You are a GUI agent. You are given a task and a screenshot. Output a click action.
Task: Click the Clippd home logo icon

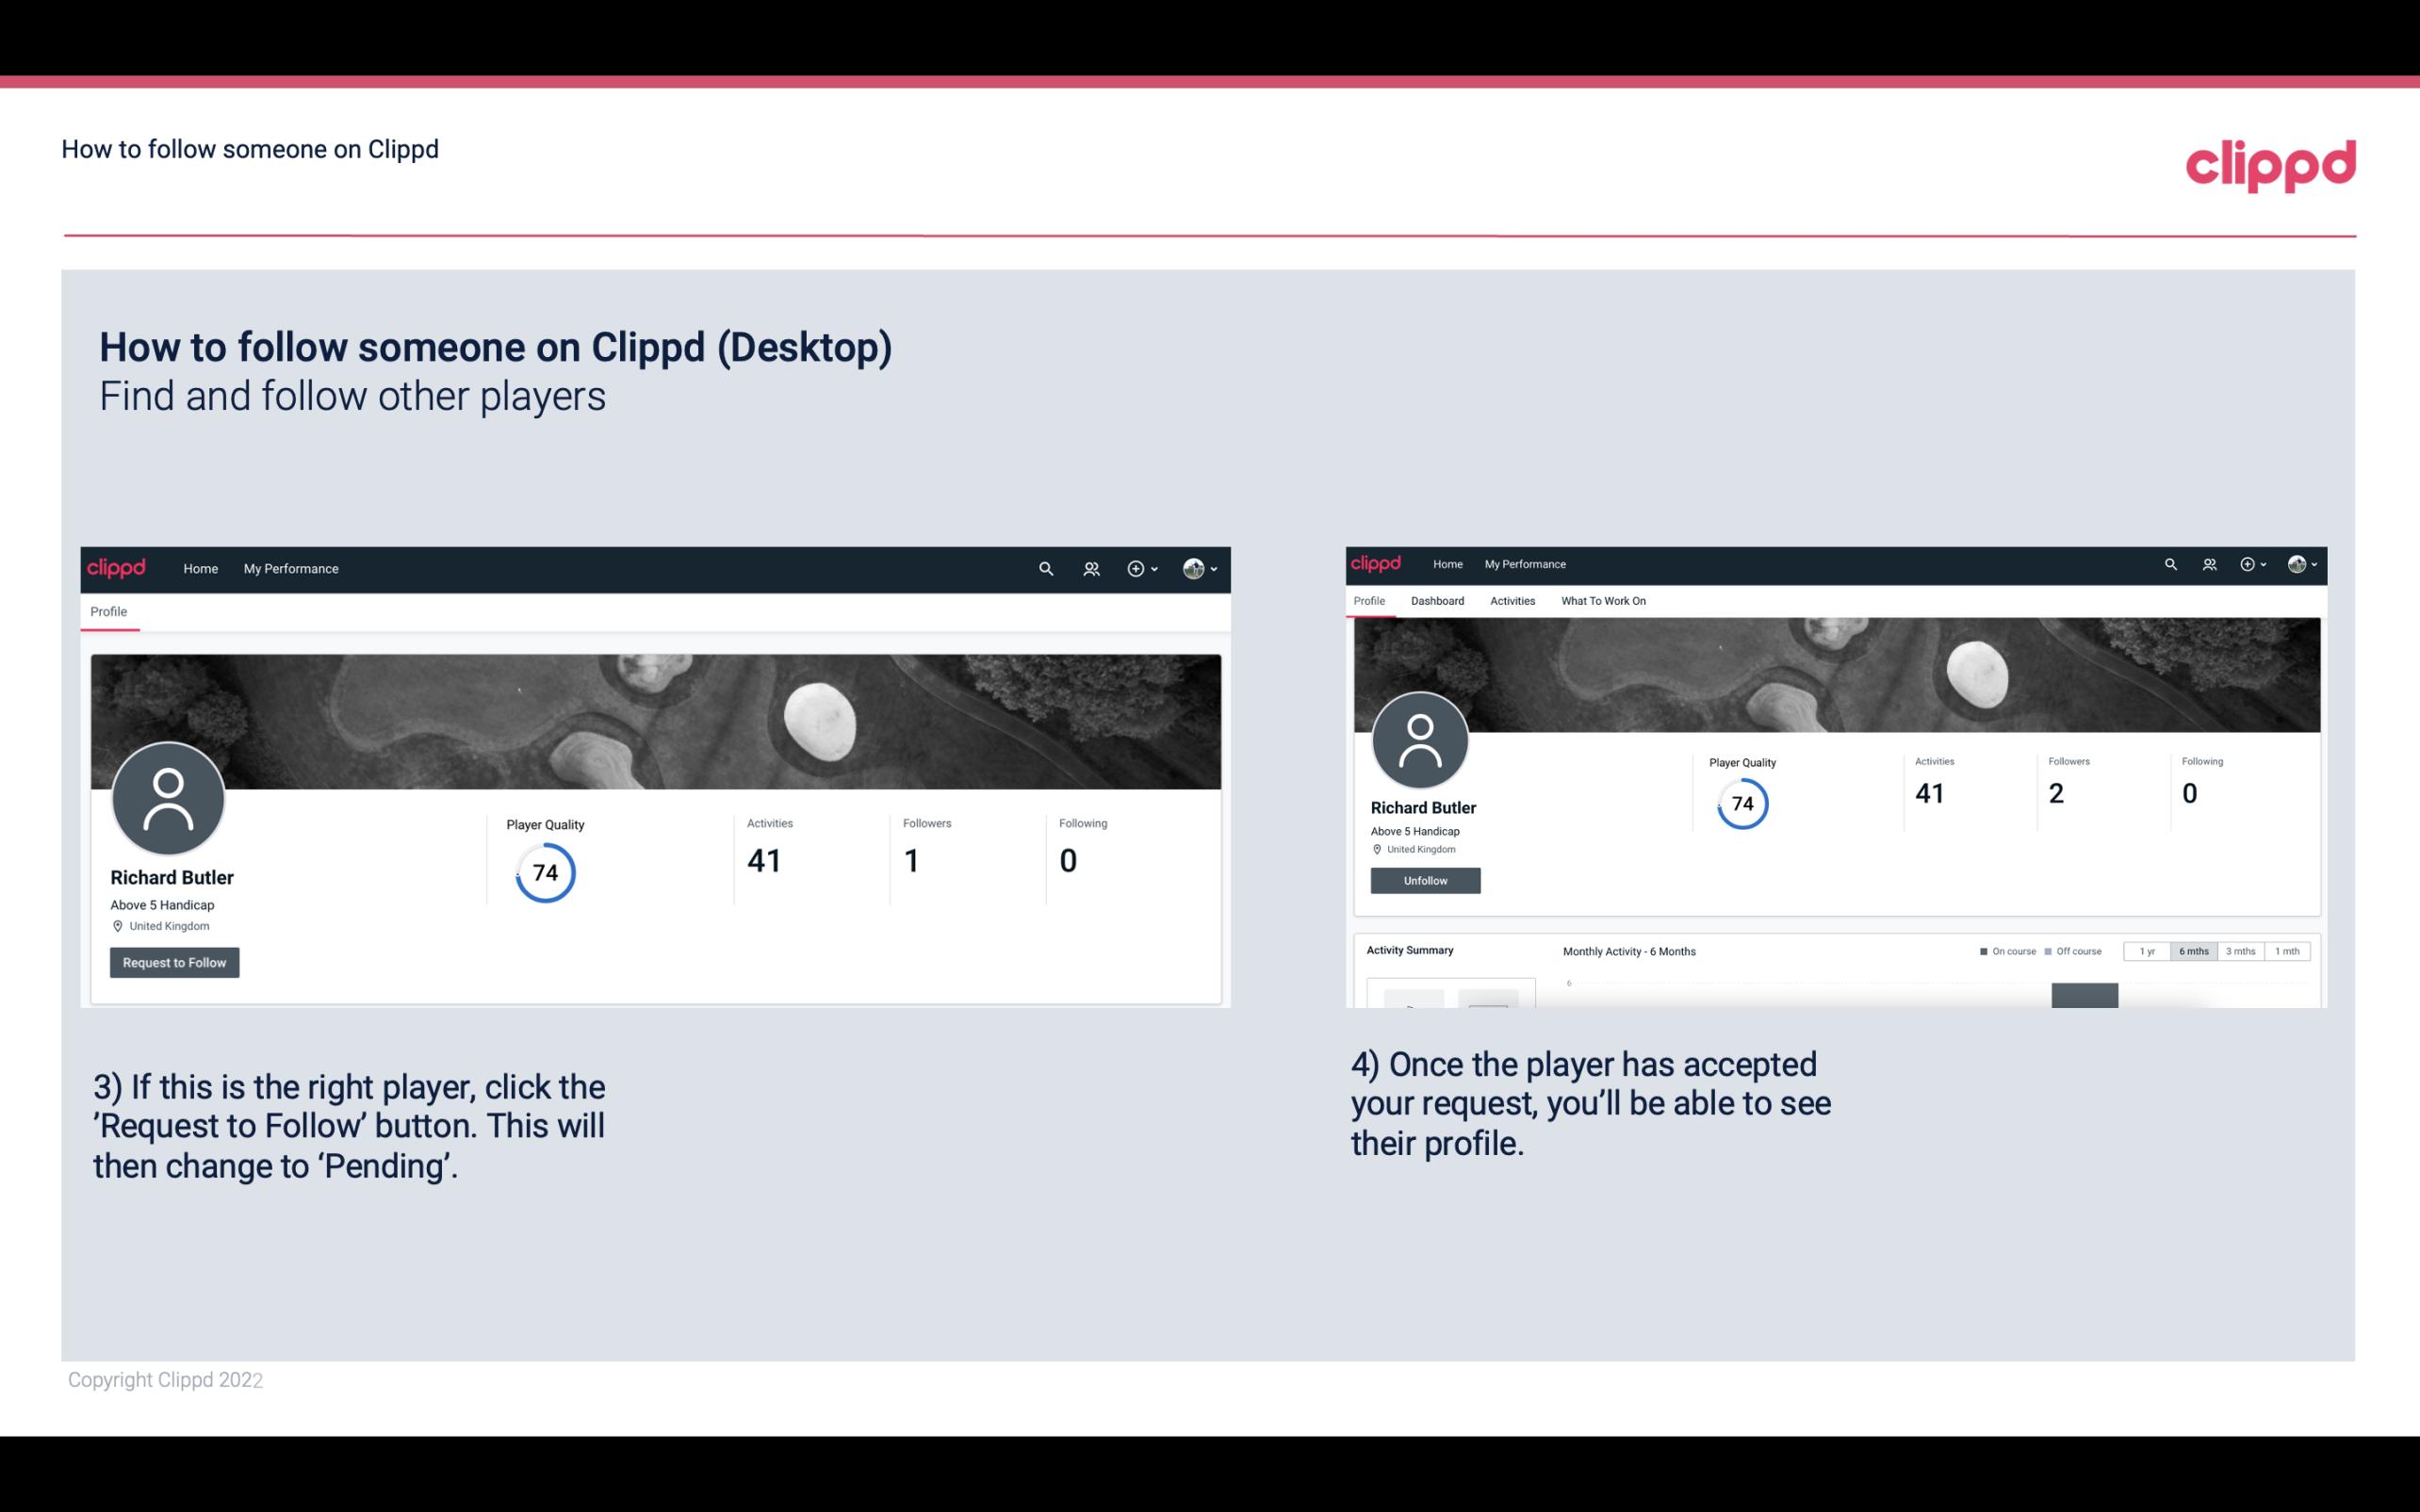pos(119,566)
